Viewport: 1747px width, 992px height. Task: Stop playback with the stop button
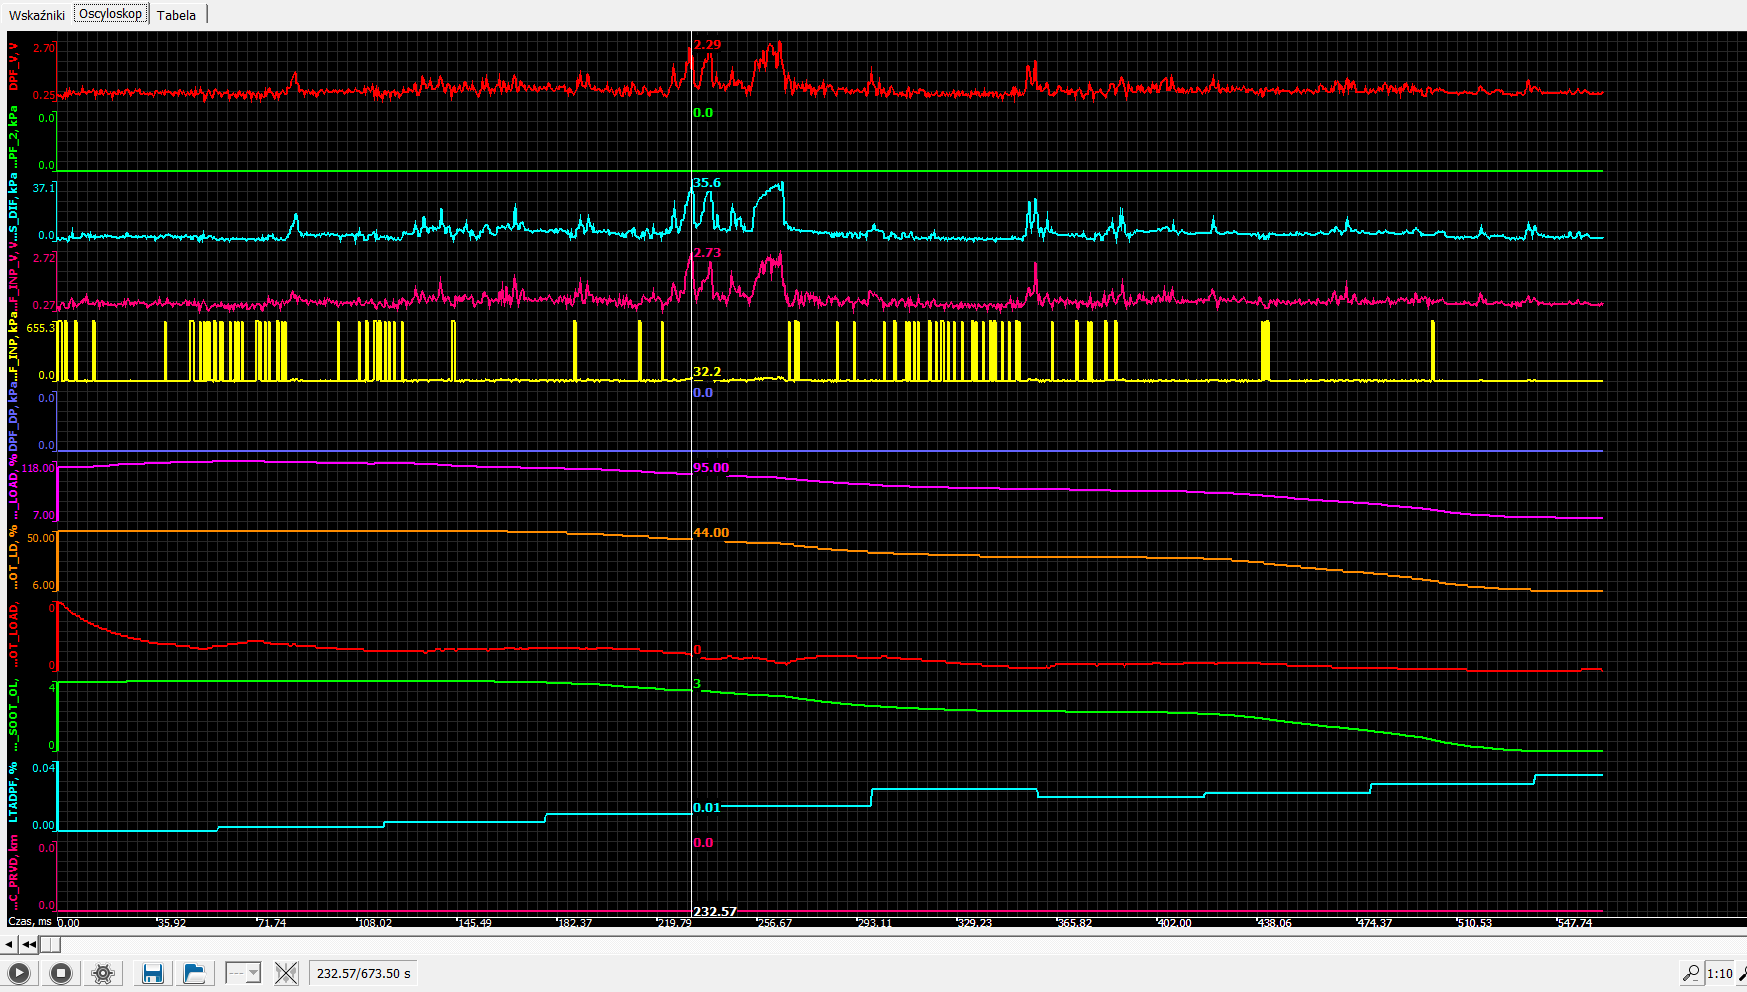61,973
